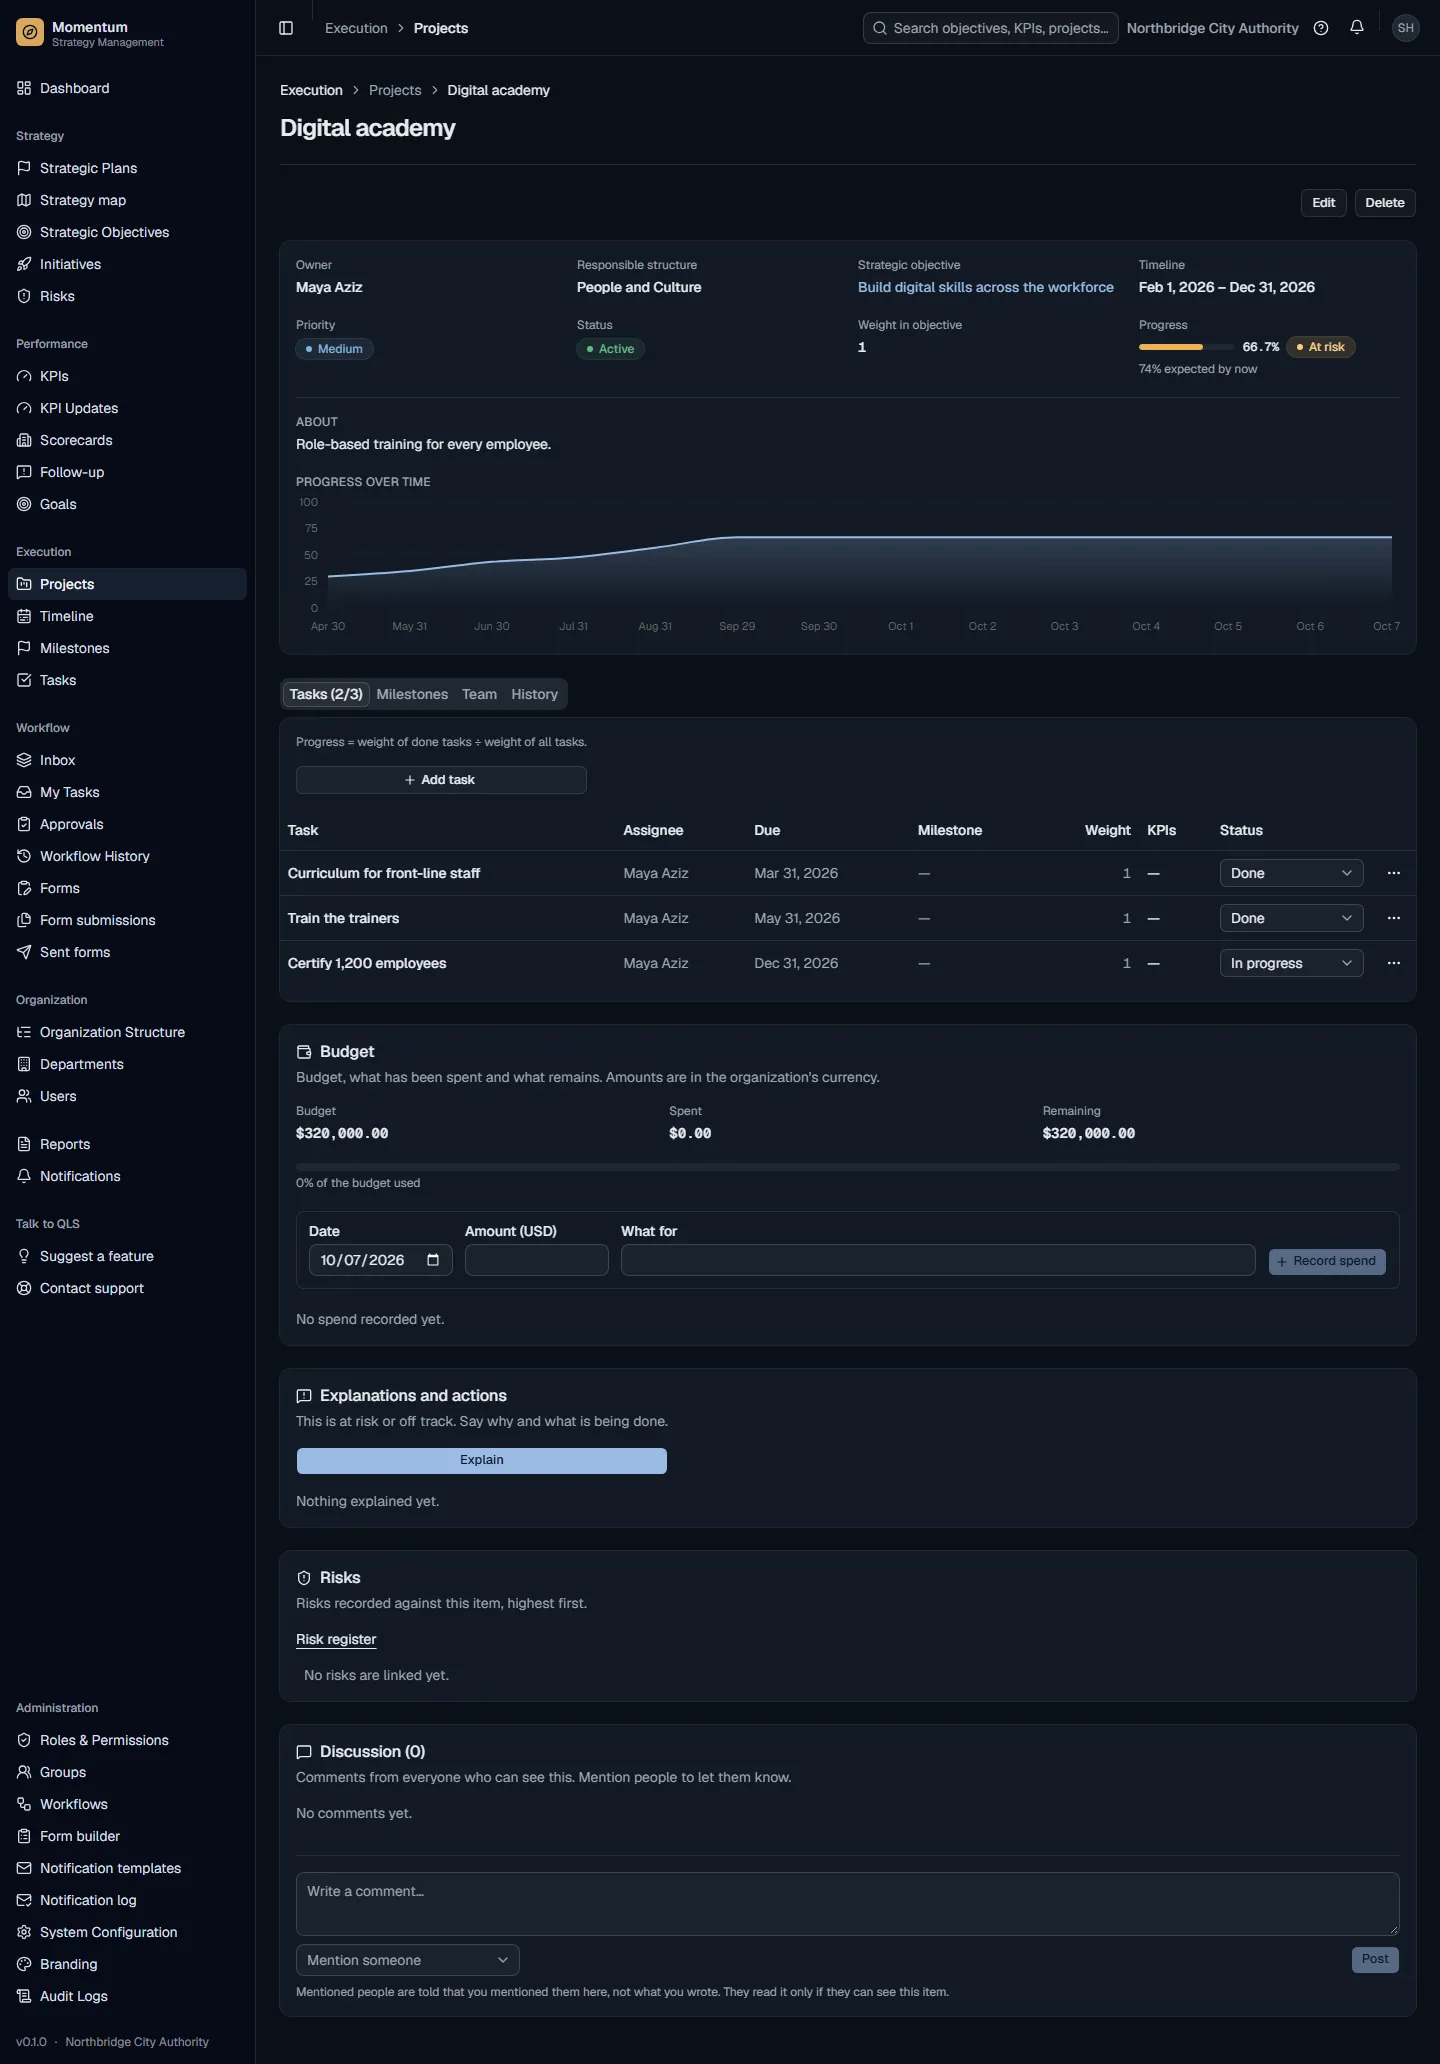The image size is (1440, 2064).
Task: Open status dropdown for Curriculum for front-line staff
Action: click(x=1291, y=873)
